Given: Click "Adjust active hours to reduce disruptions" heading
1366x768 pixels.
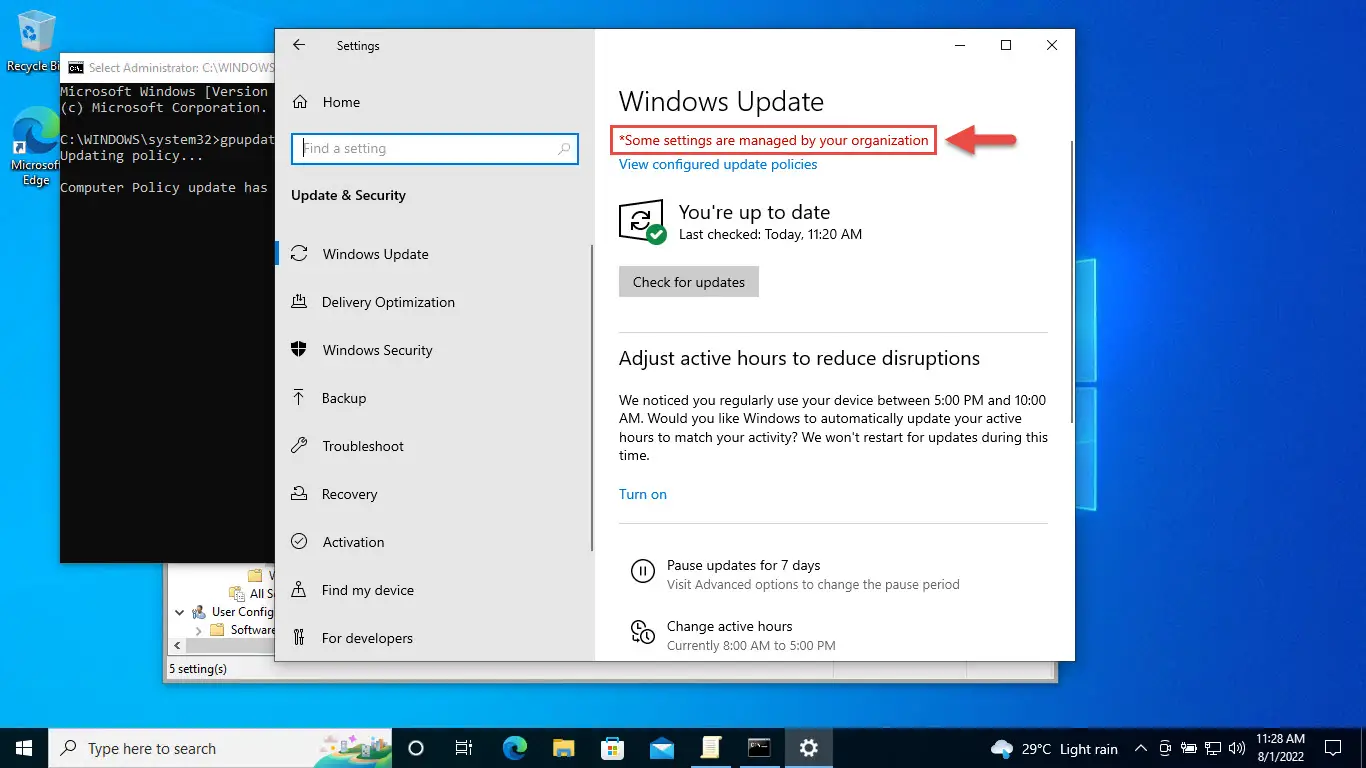Looking at the screenshot, I should (x=799, y=358).
